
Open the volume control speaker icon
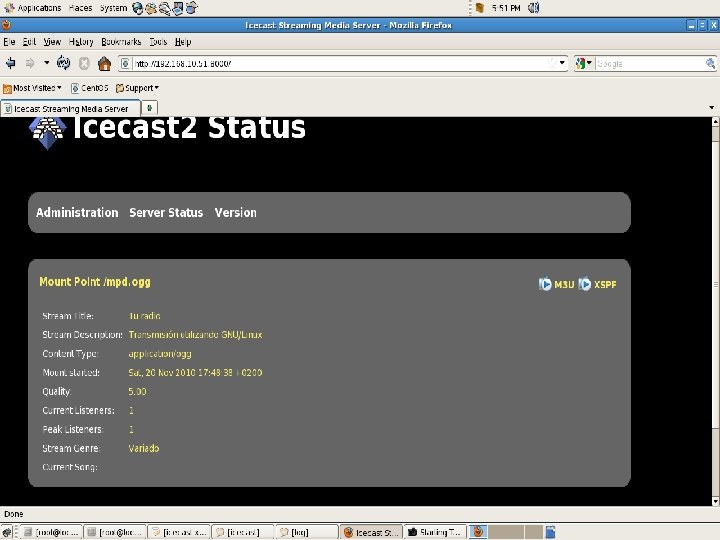click(x=534, y=8)
